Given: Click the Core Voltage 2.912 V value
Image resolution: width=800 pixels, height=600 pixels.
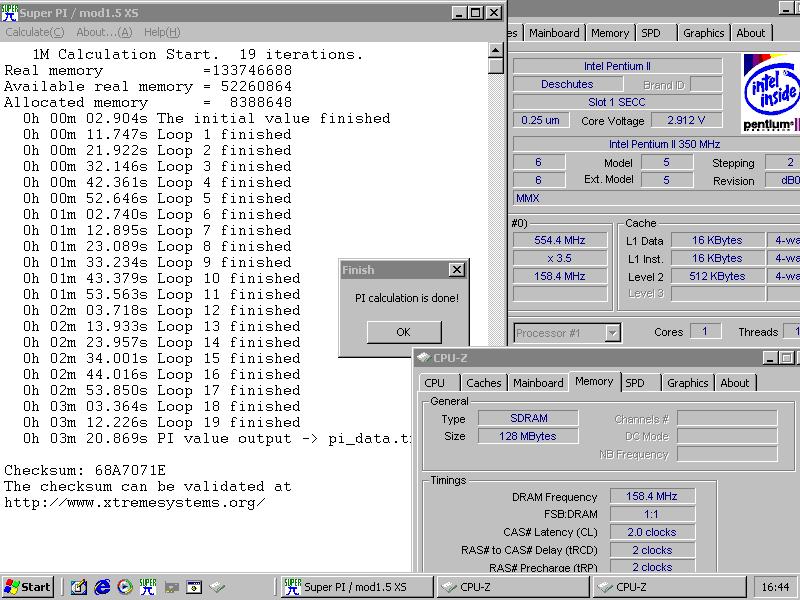Looking at the screenshot, I should tap(687, 120).
